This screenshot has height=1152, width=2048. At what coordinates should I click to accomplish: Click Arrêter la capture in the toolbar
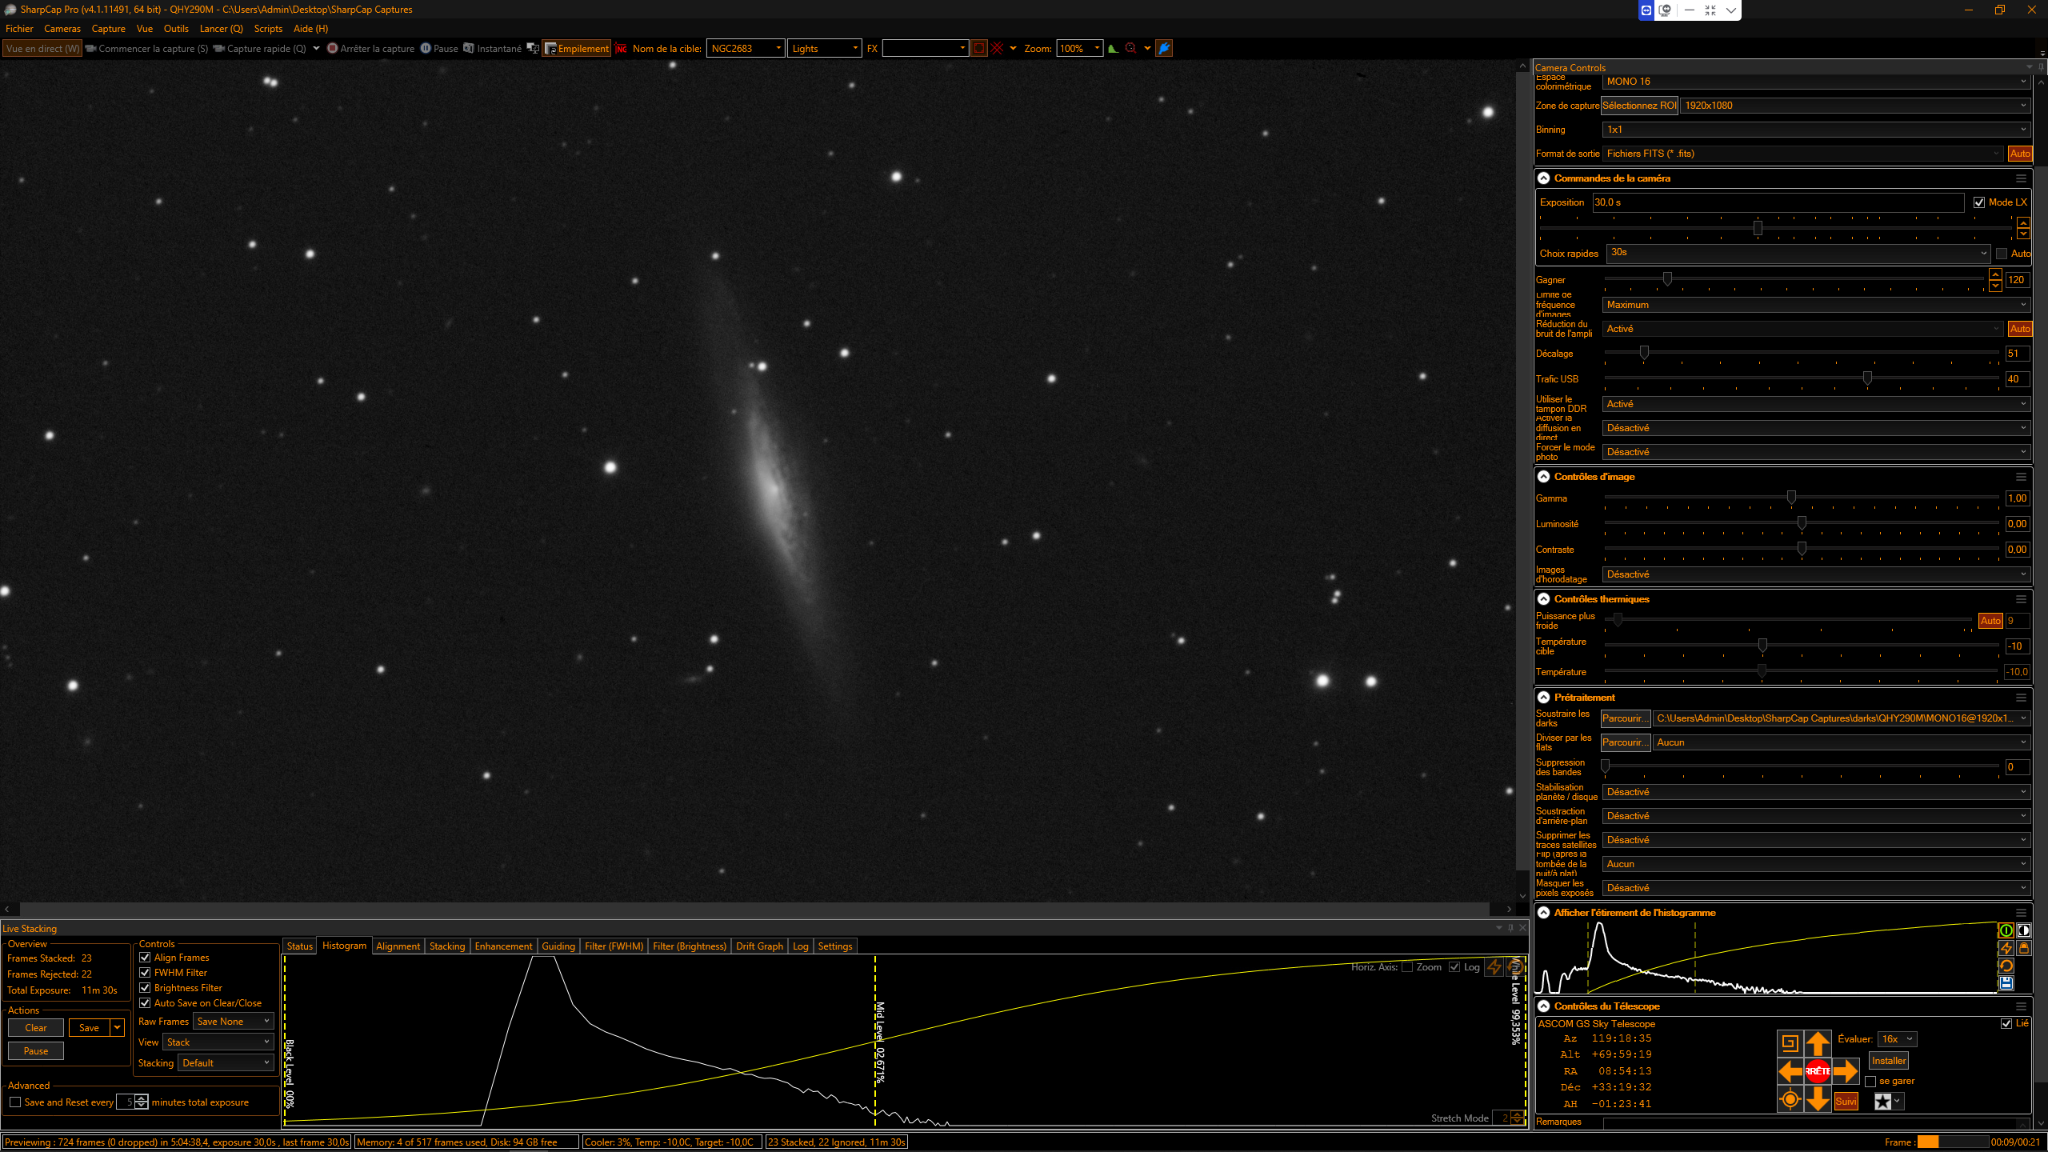point(370,48)
